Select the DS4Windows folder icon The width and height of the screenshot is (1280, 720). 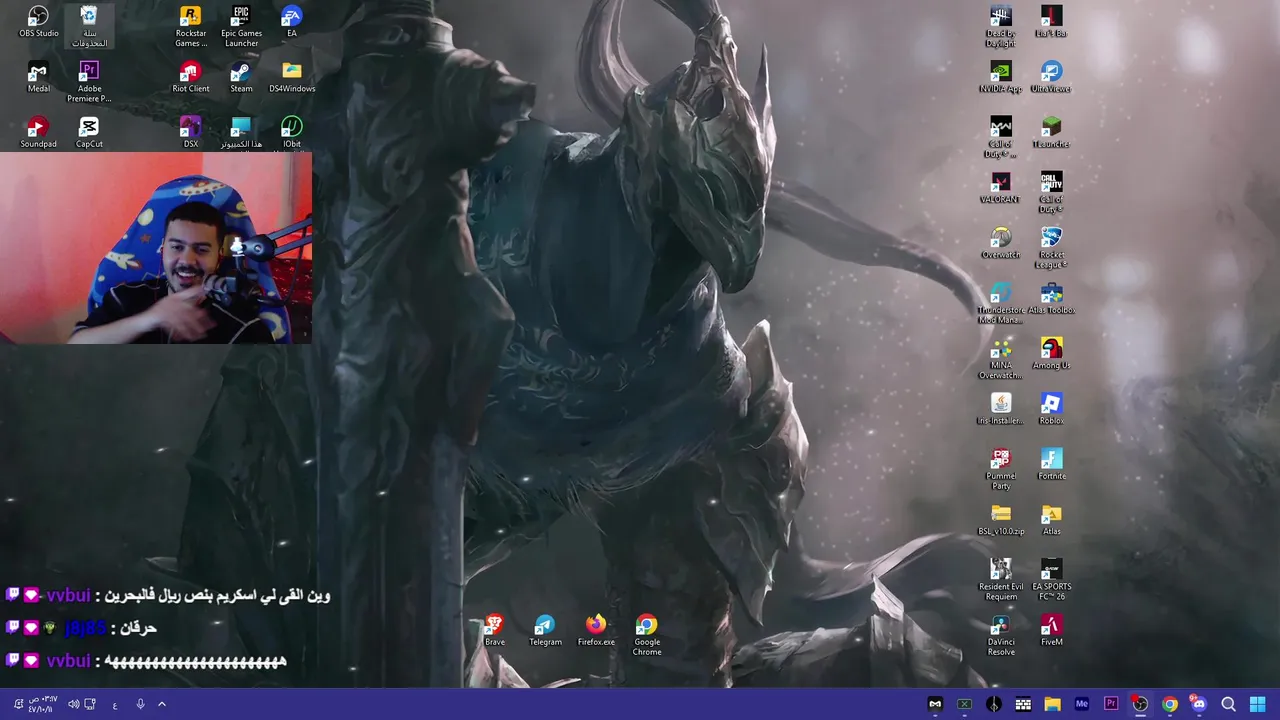point(292,77)
